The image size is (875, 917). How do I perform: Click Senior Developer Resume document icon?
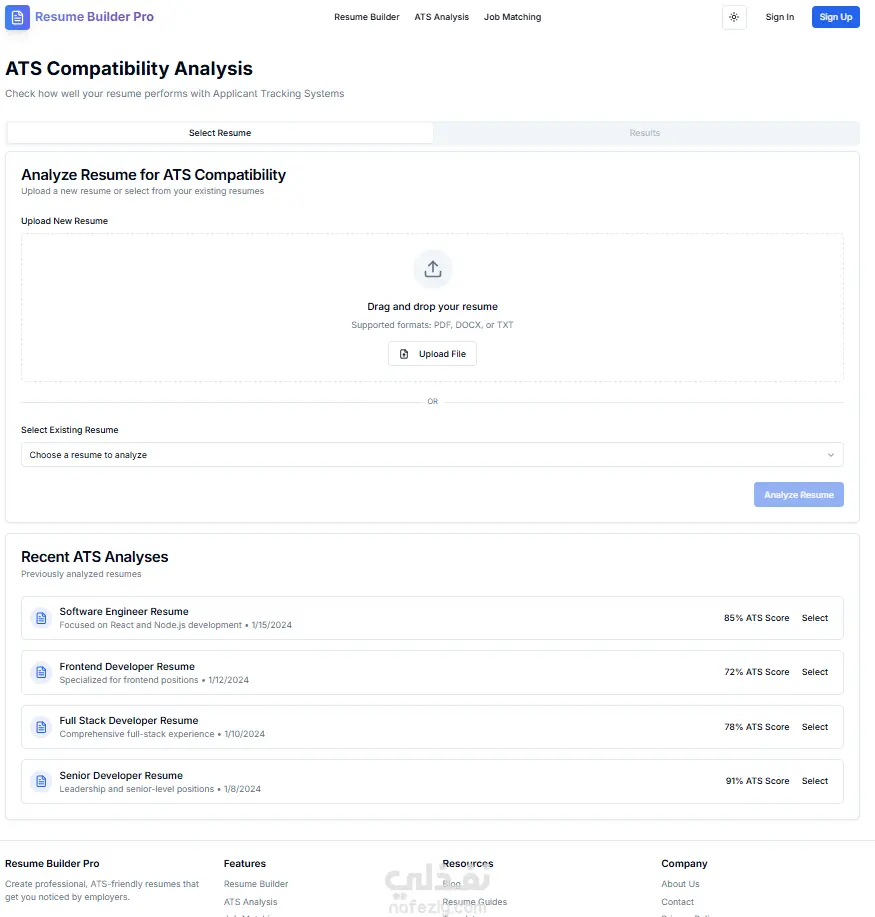pyautogui.click(x=41, y=781)
